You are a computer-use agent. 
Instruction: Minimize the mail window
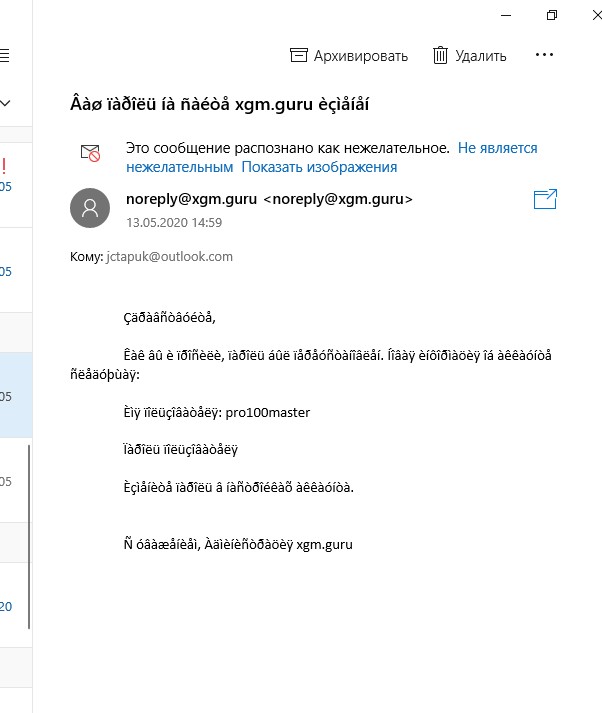pos(506,15)
